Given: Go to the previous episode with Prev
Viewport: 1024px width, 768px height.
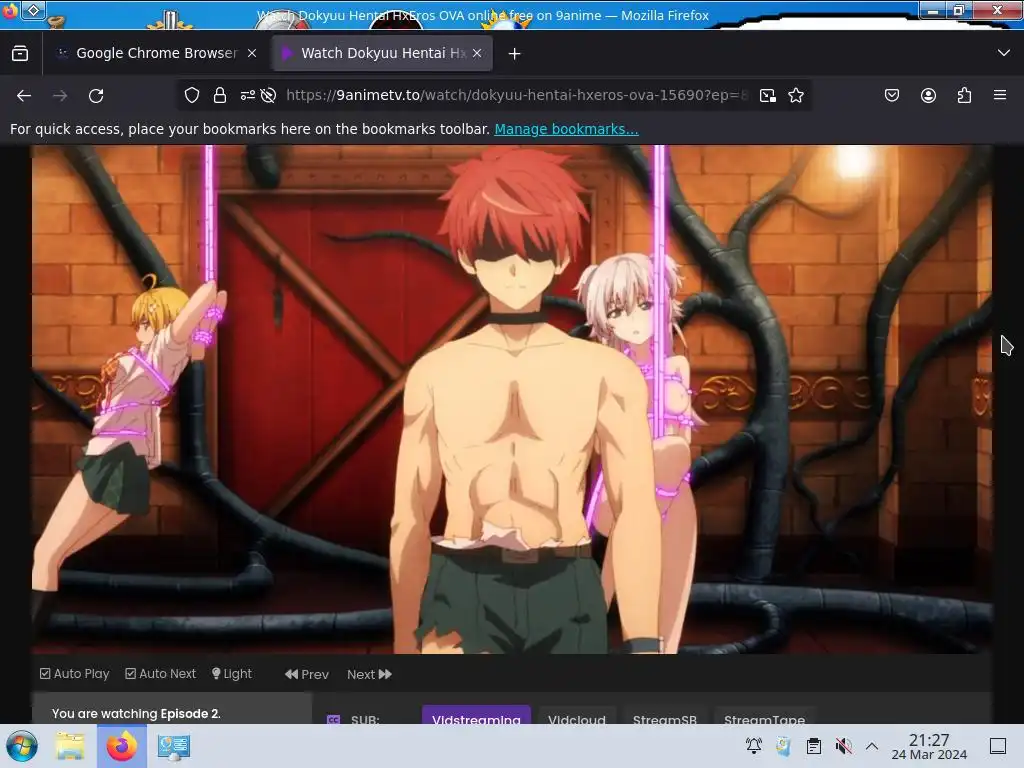Looking at the screenshot, I should 307,674.
